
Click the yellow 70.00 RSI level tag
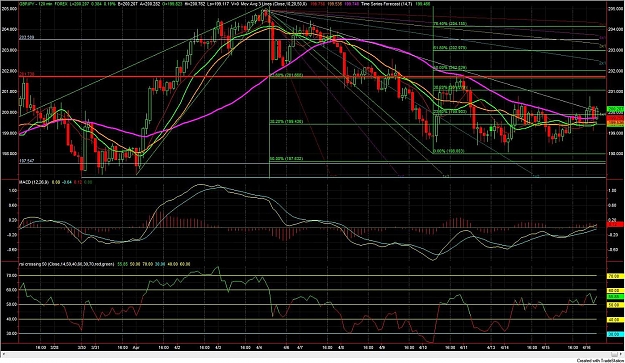tap(615, 276)
